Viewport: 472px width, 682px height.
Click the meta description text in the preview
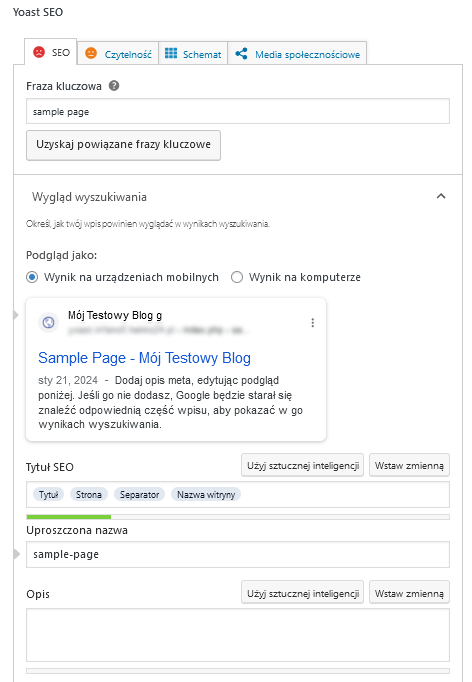tap(171, 402)
